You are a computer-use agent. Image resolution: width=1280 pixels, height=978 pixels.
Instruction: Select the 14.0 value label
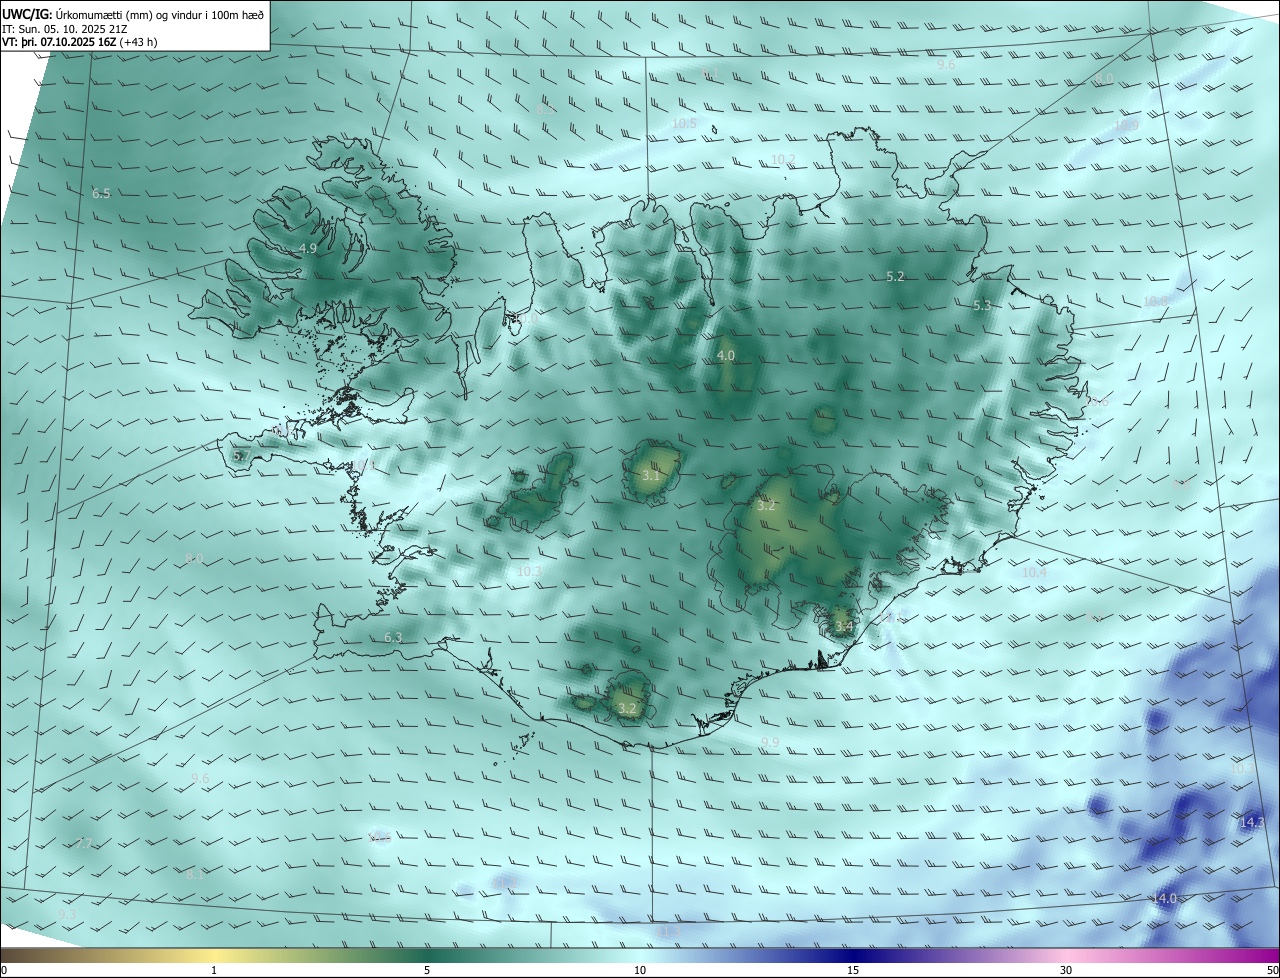coord(1164,899)
